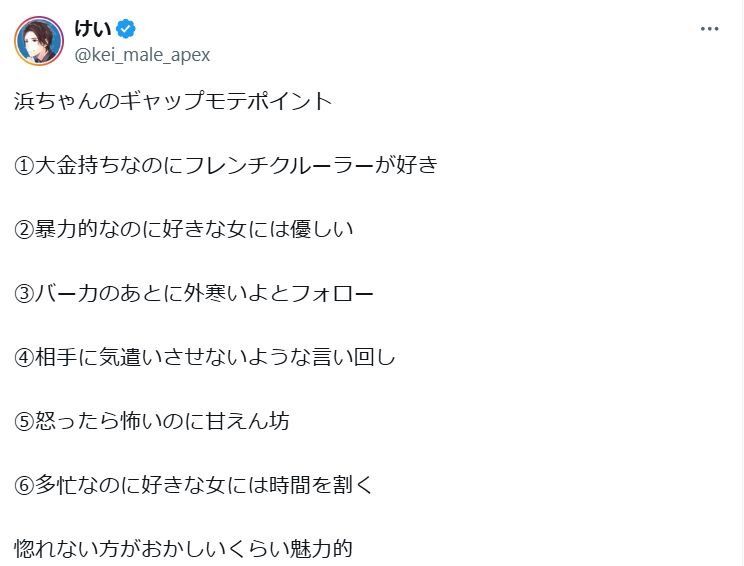Click the circled number ⑤ marker
744x566 pixels.
click(24, 421)
